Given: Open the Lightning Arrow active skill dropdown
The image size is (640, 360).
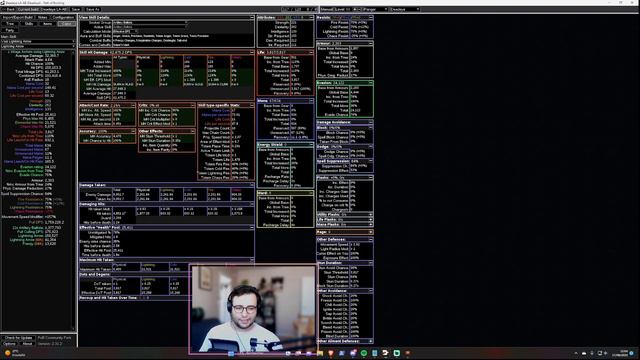Looking at the screenshot, I should point(38,47).
